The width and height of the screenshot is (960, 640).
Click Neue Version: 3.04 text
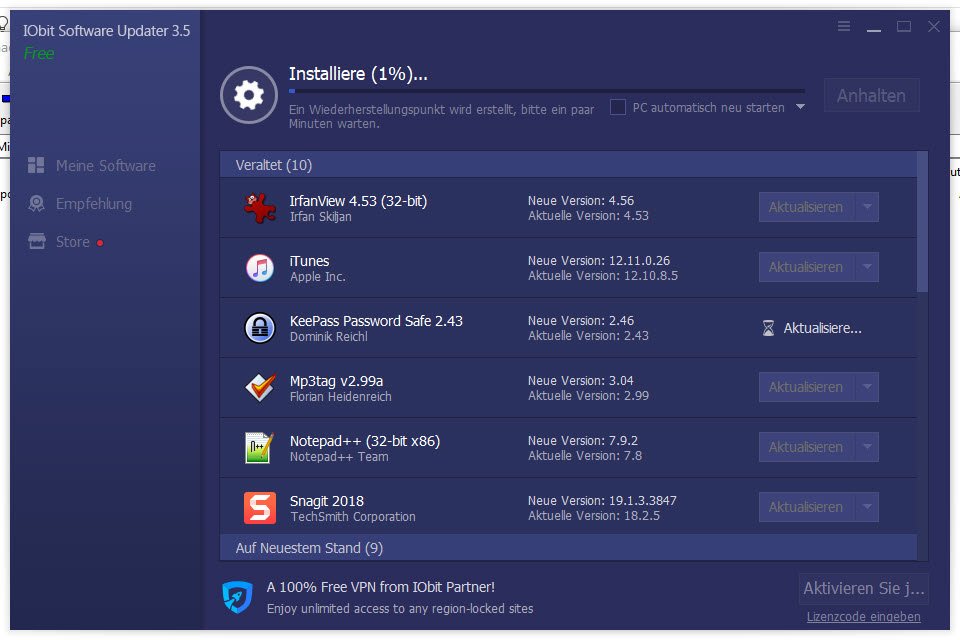coord(580,380)
